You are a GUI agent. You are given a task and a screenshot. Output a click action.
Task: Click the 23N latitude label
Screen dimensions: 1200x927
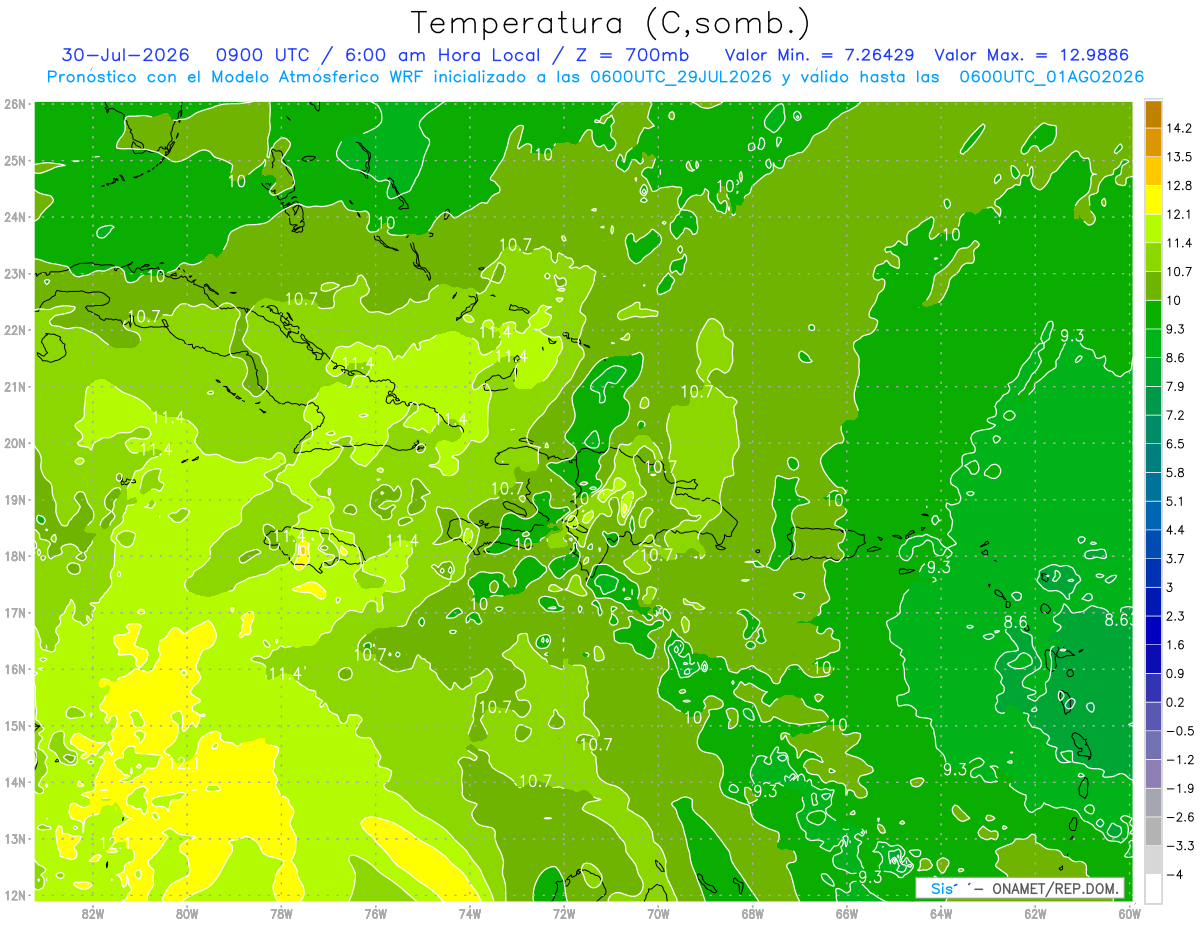tap(15, 273)
